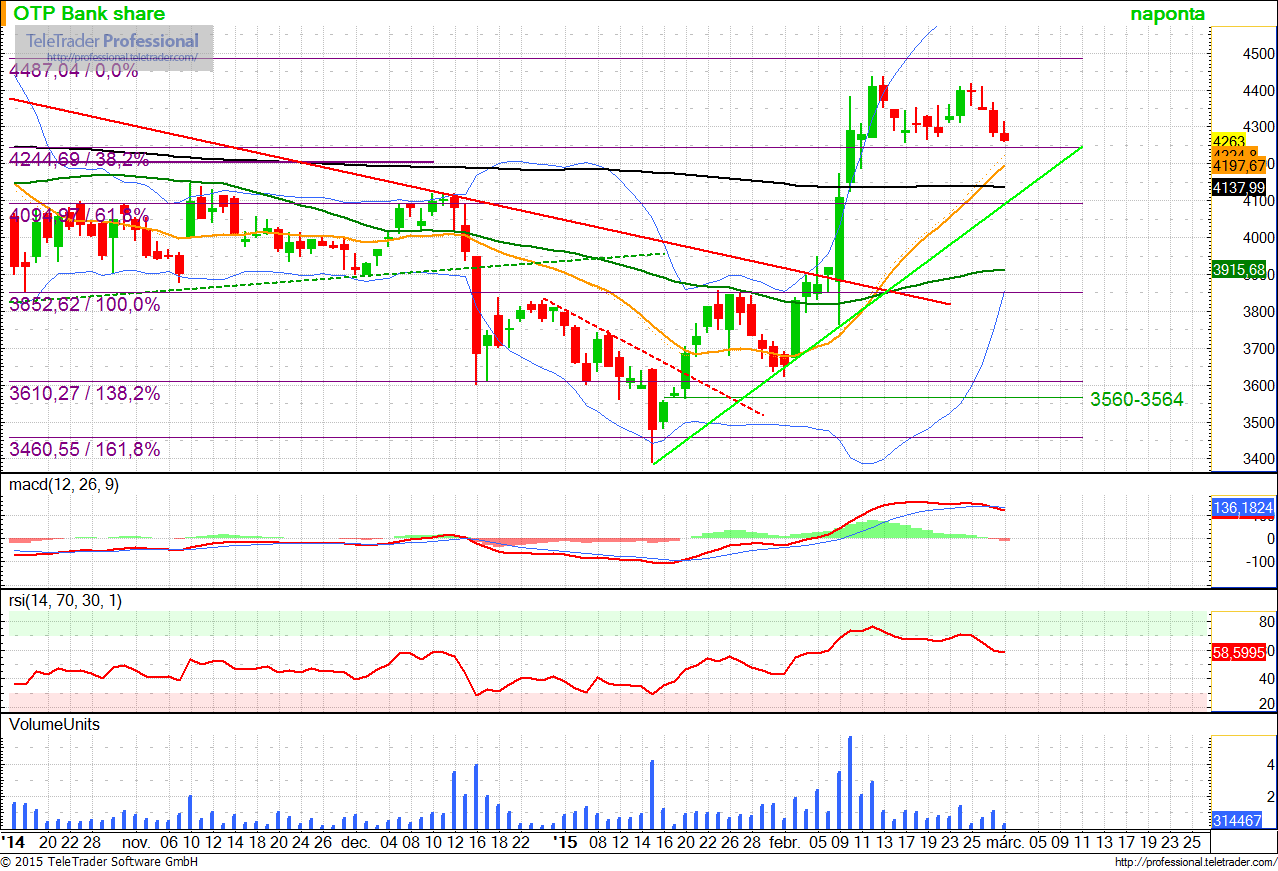This screenshot has width=1278, height=871.
Task: Select the "3610,27 / 138,2%" Fibonacci label
Action: tap(85, 394)
